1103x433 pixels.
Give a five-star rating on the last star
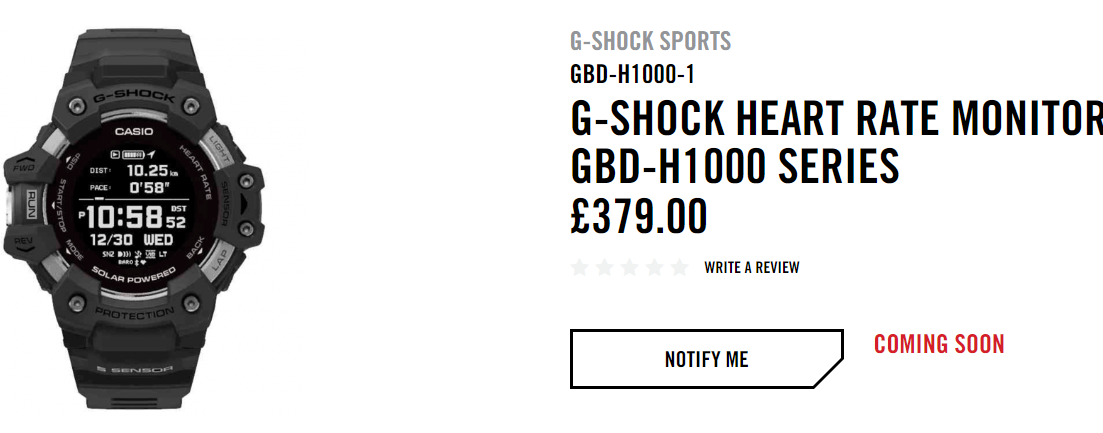680,267
